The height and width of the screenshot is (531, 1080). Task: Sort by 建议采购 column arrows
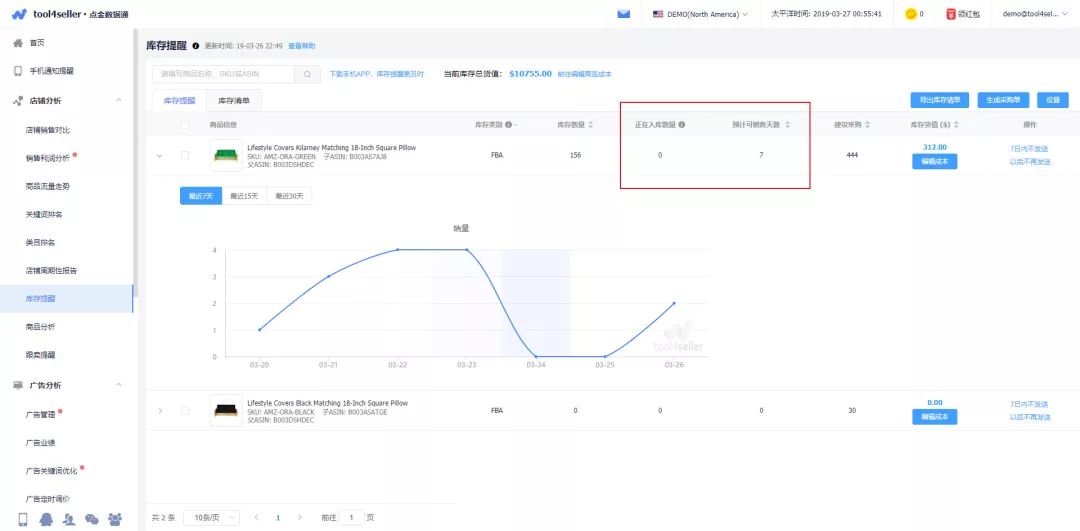click(x=868, y=125)
